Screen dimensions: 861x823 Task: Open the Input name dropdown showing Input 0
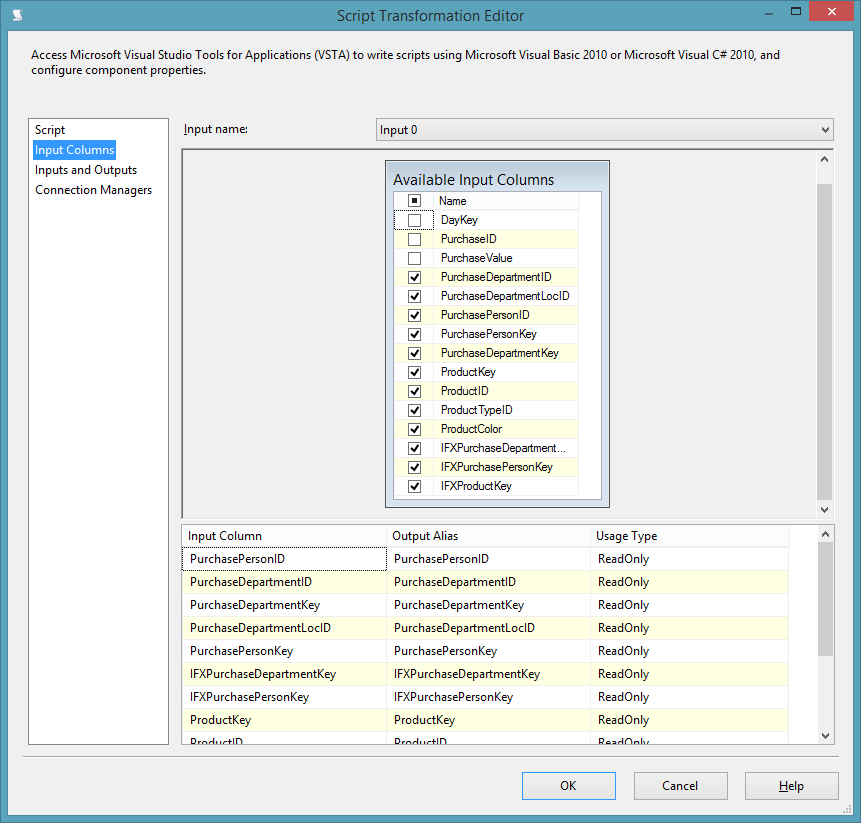click(823, 129)
